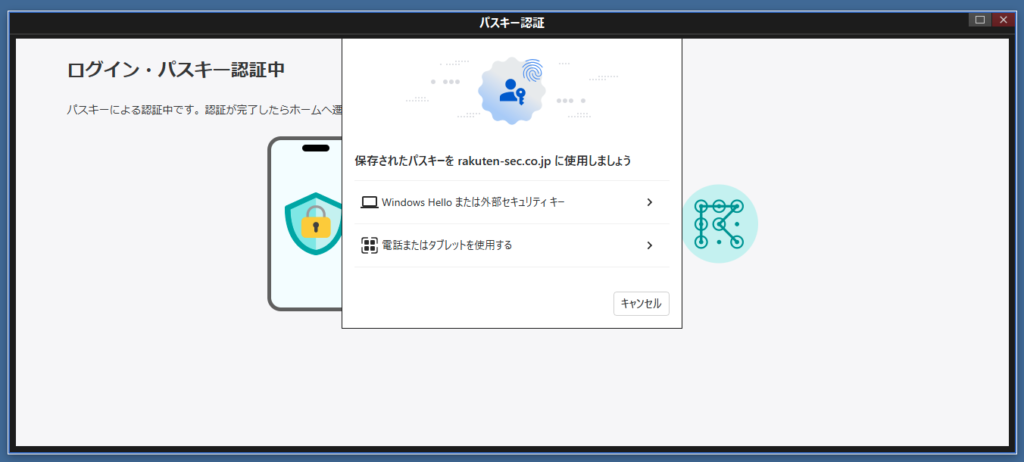1024x462 pixels.
Task: Click the laptop icon beside Windows Hello
Action: pos(370,203)
